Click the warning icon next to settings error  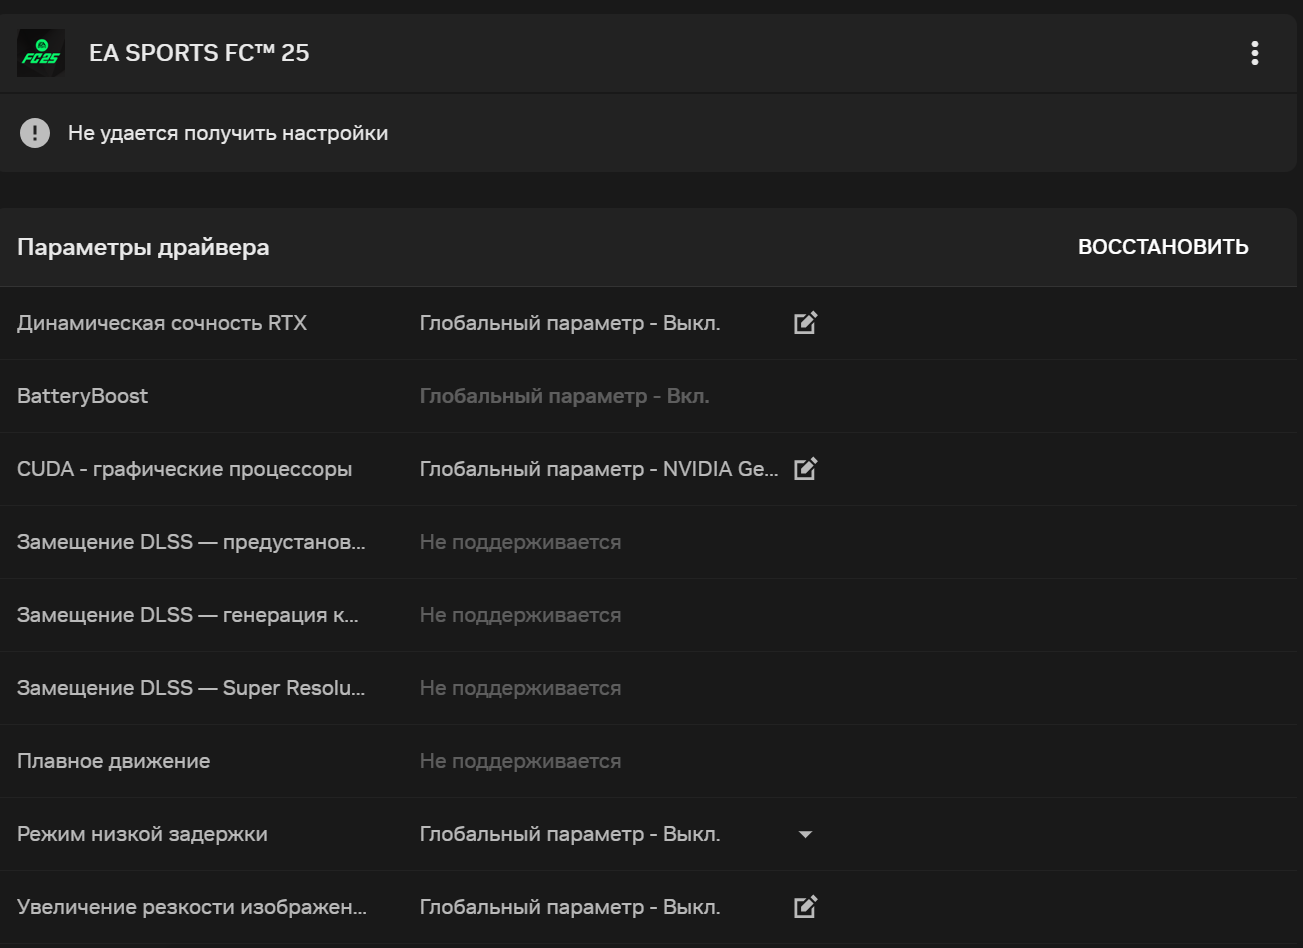pyautogui.click(x=35, y=133)
